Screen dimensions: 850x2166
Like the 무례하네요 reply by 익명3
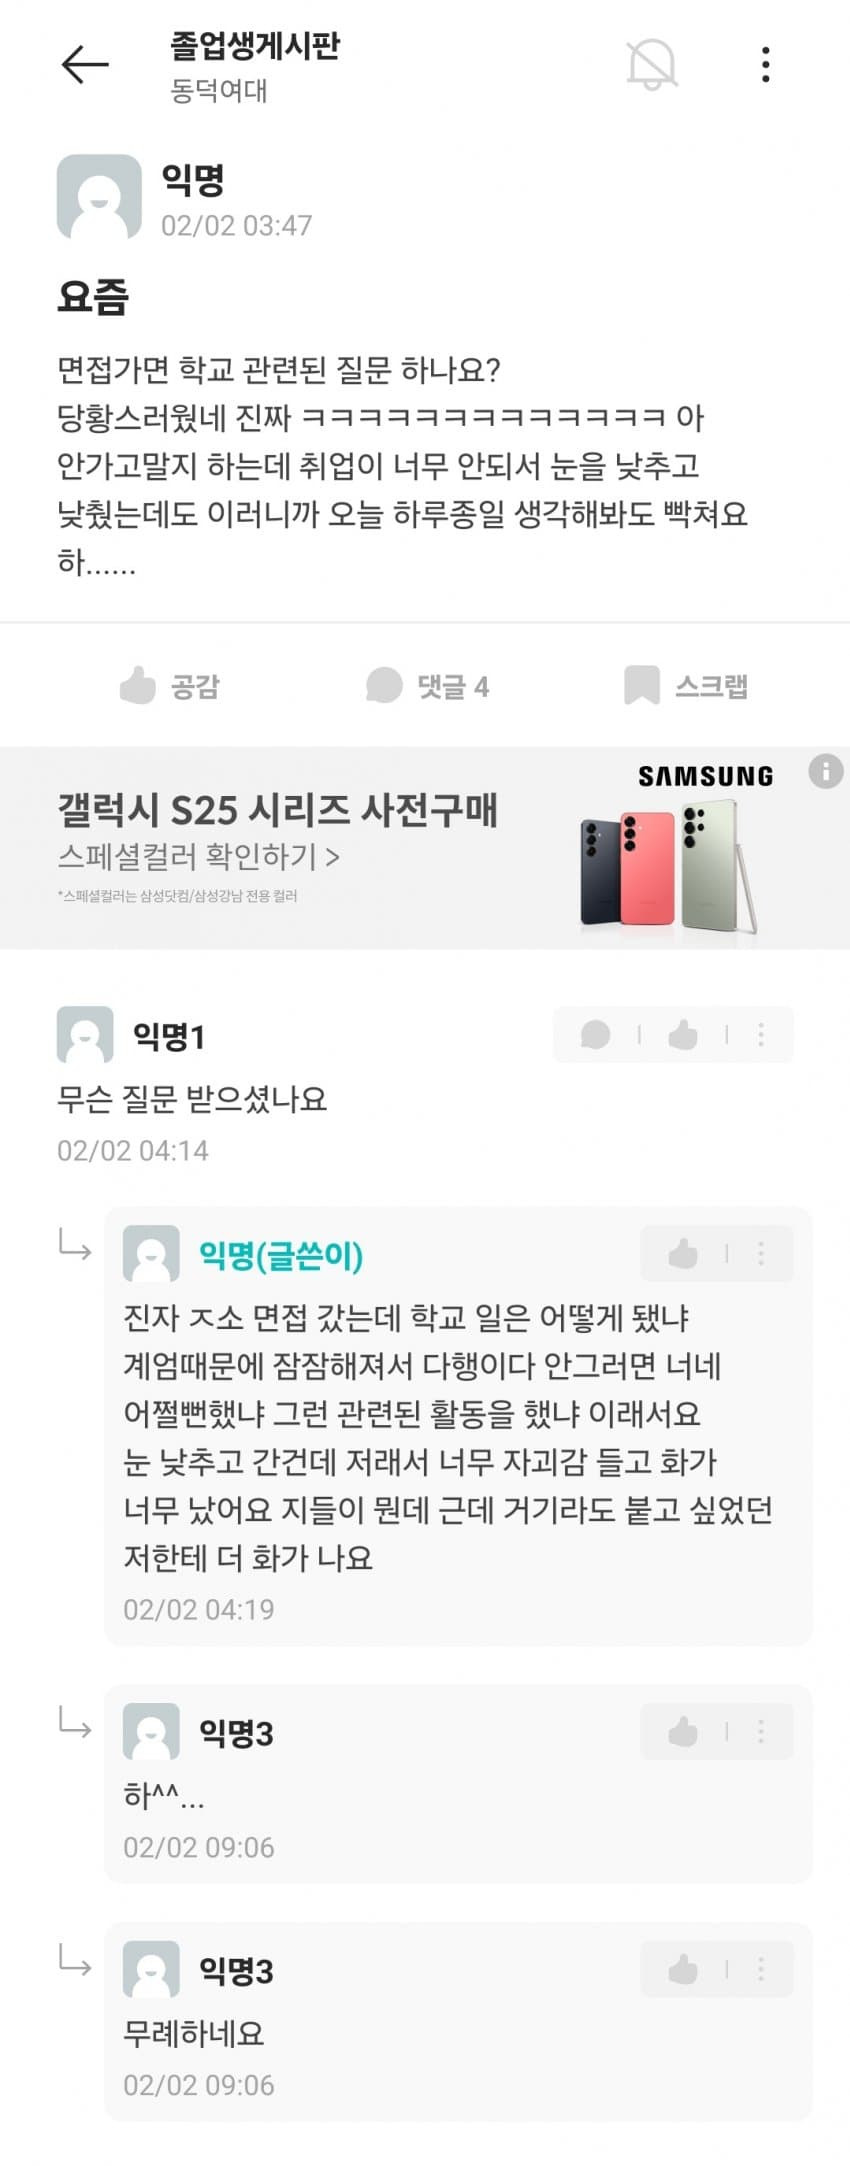click(683, 1969)
